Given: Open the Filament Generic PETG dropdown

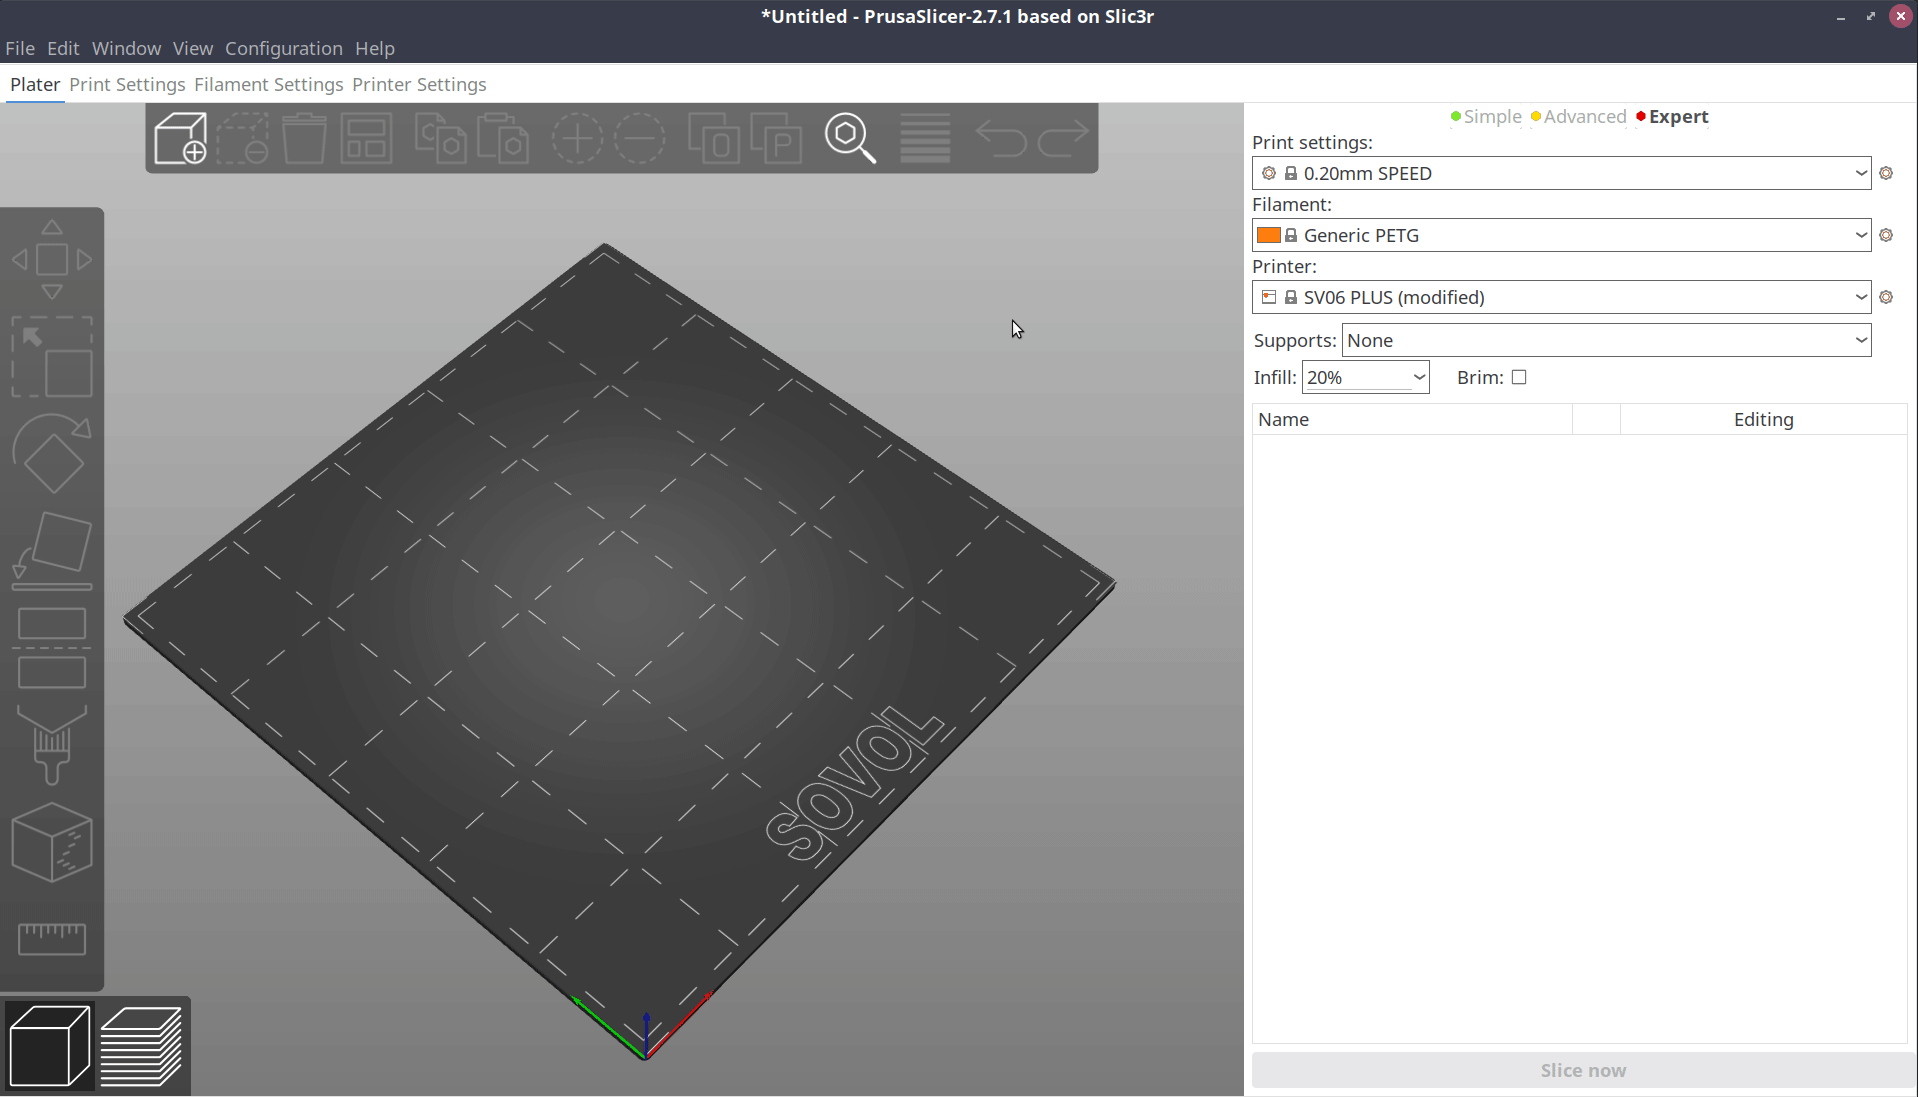Looking at the screenshot, I should tap(1561, 235).
